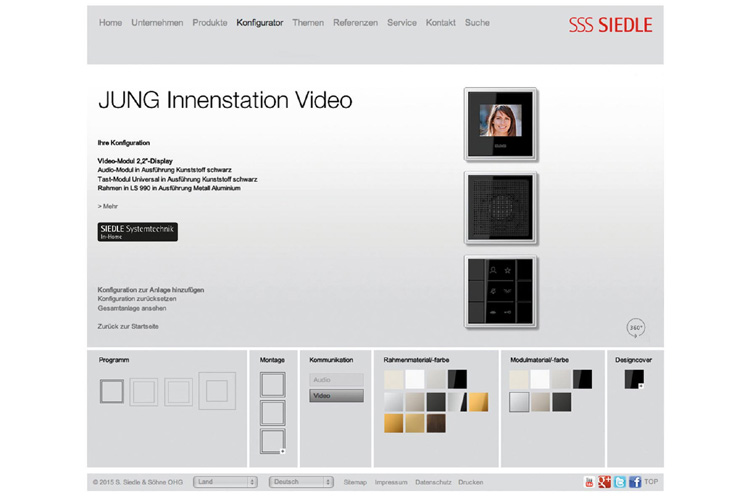Open the Google+ social icon in footer
This screenshot has height=500, width=750.
coord(604,482)
